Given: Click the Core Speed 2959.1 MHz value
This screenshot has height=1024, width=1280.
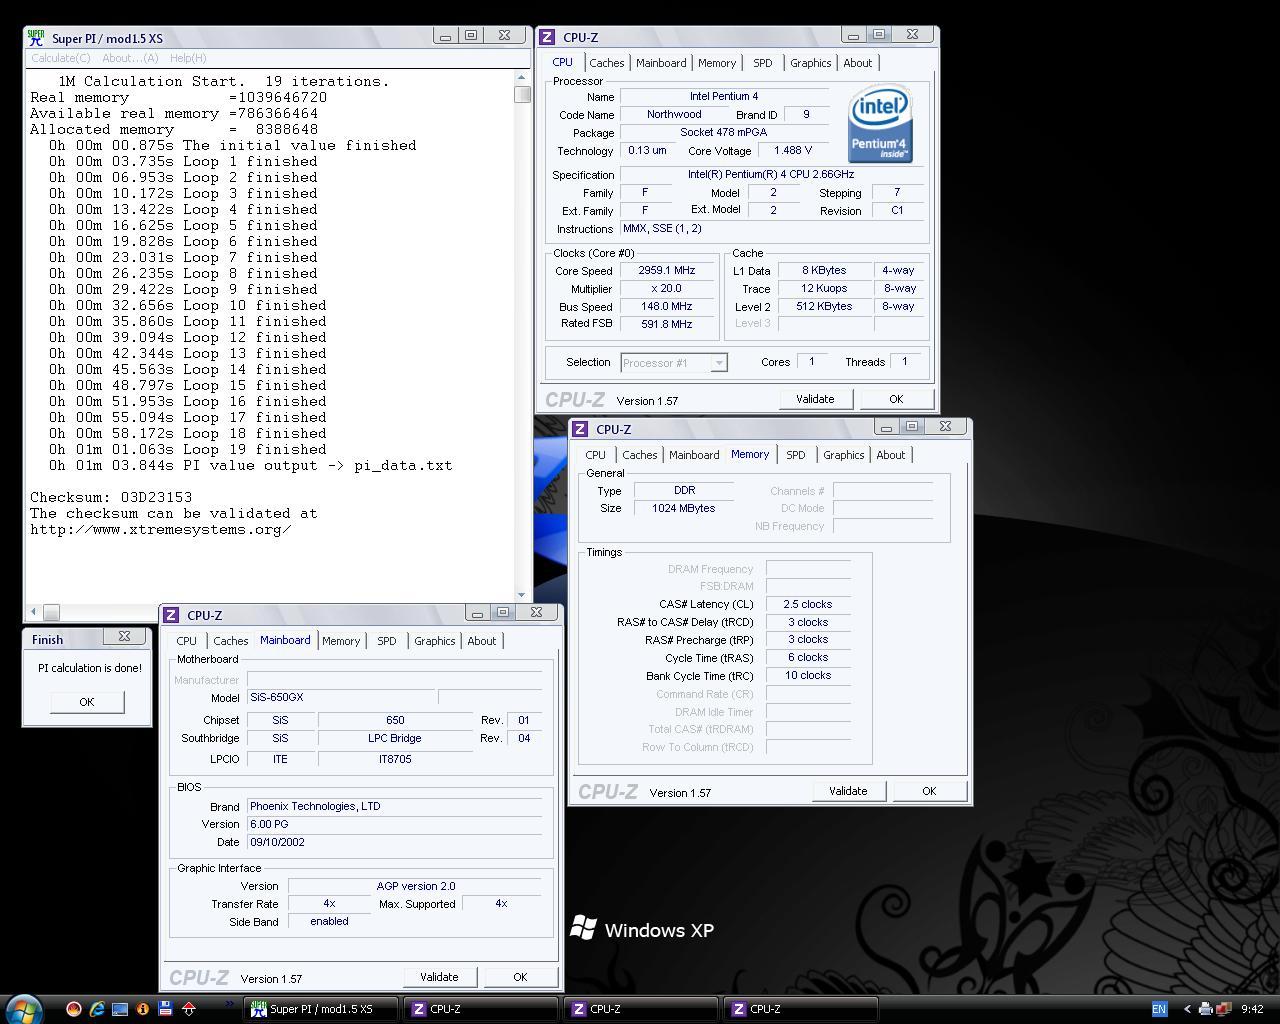Looking at the screenshot, I should (x=666, y=270).
